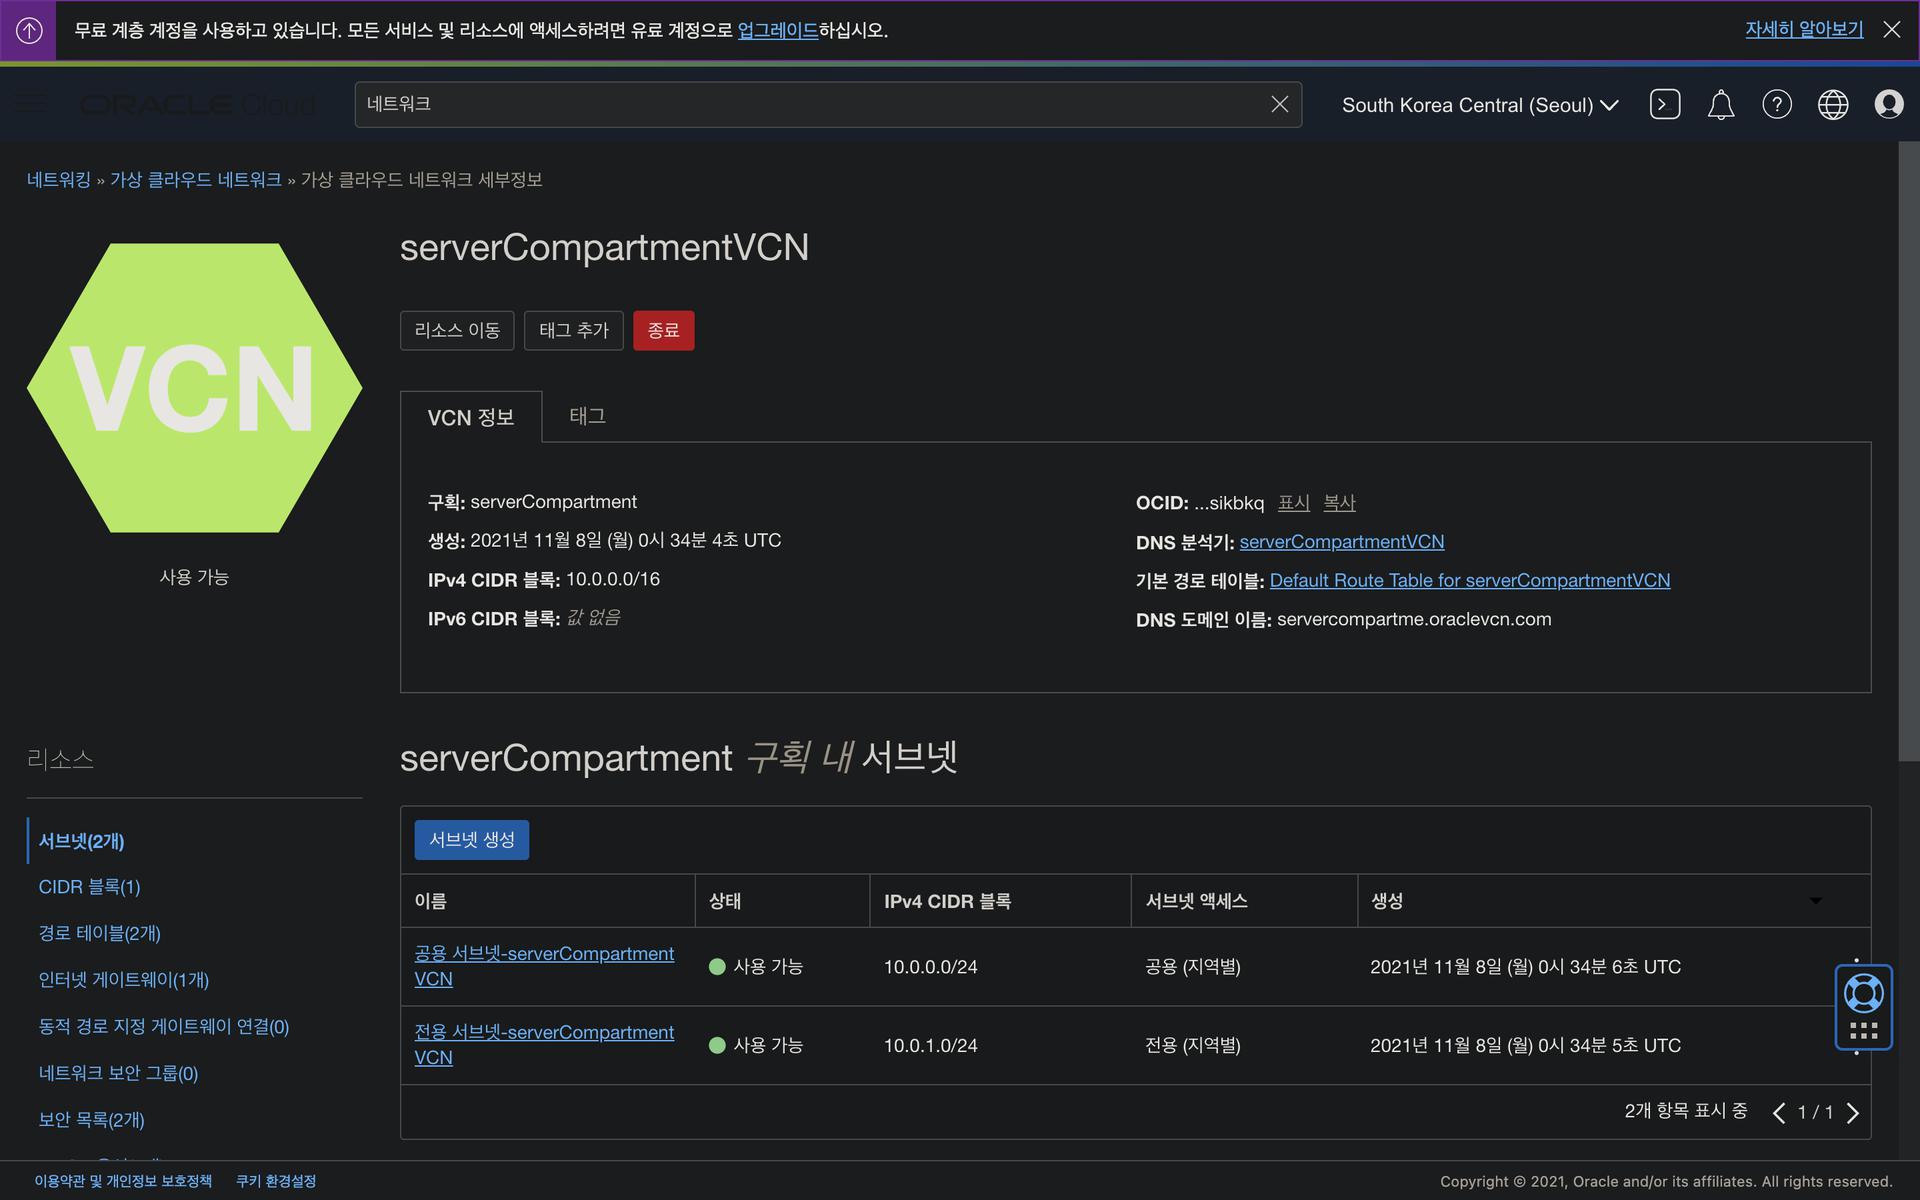
Task: Open Default Route Table for serverCompartmentVCN link
Action: (x=1469, y=580)
